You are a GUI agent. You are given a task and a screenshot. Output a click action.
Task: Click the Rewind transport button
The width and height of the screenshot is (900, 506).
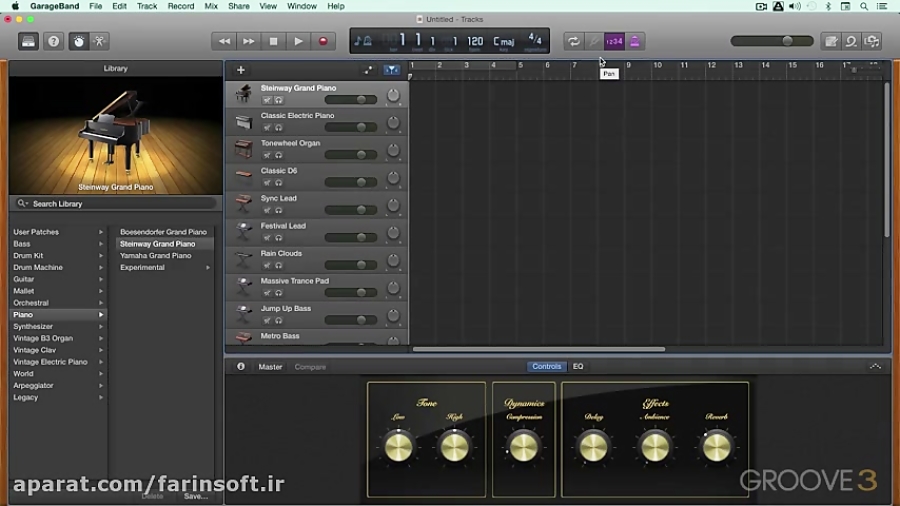pyautogui.click(x=224, y=41)
